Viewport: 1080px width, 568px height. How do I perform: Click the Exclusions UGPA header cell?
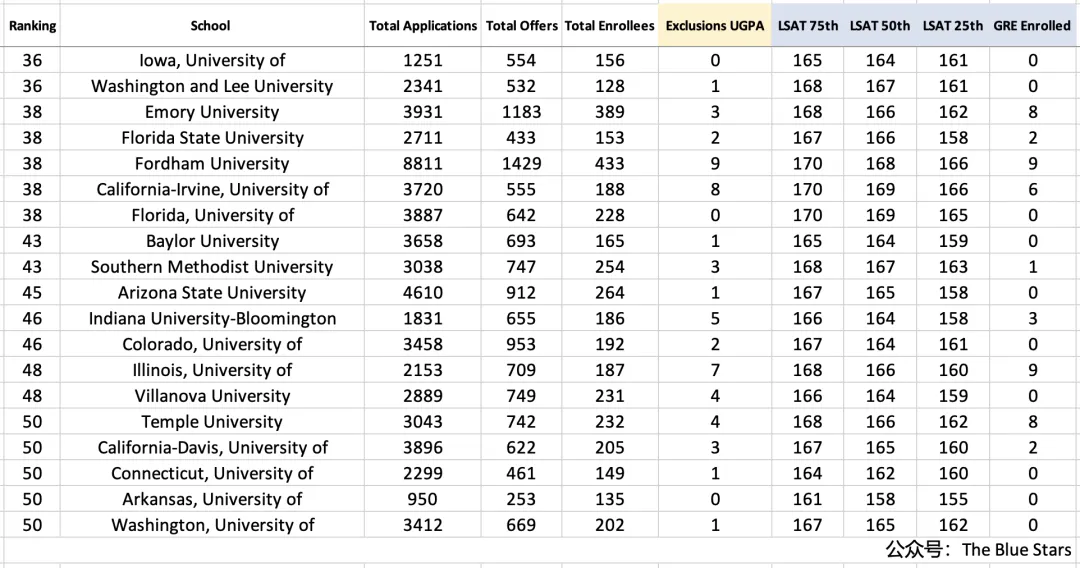(x=715, y=26)
